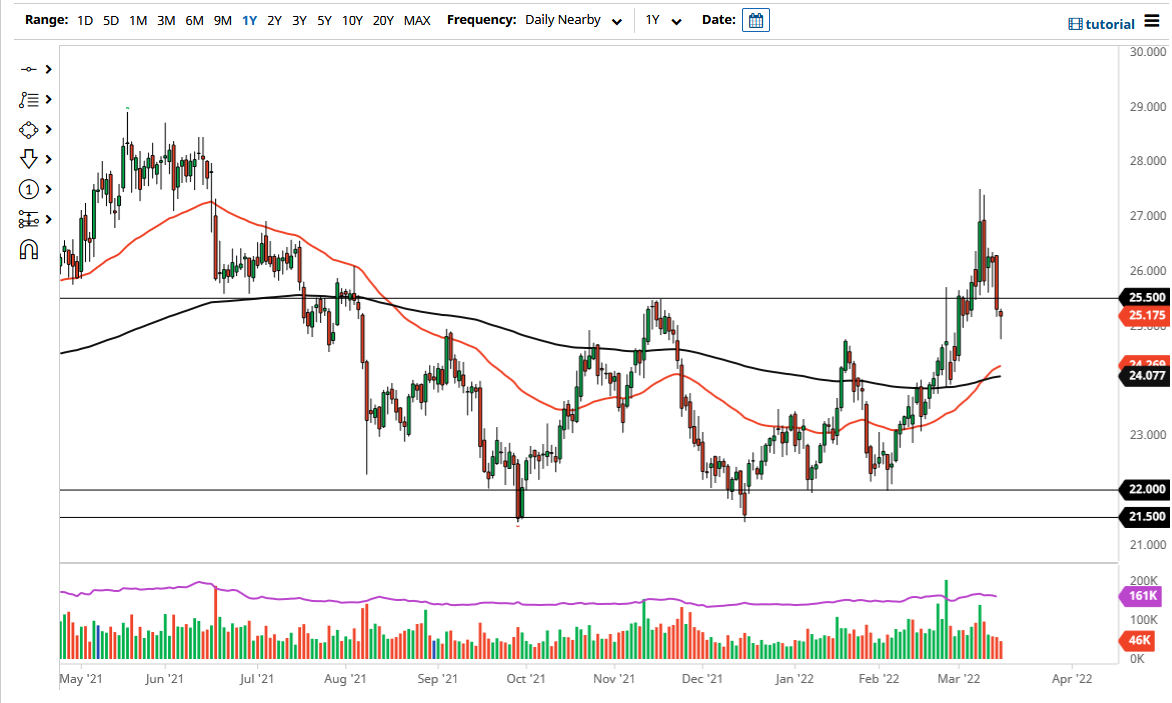Click the May '21 date axis label
The height and width of the screenshot is (703, 1172).
(81, 679)
